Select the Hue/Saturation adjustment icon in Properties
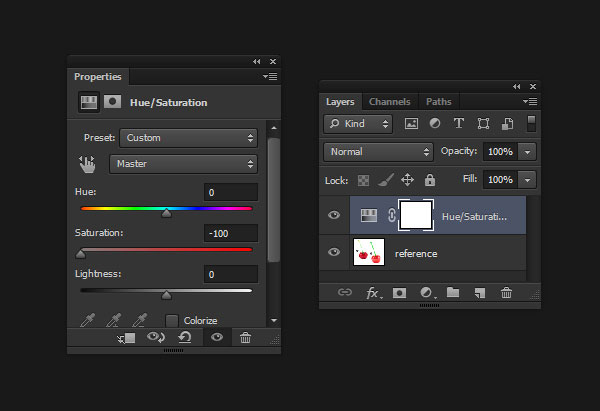 (x=89, y=102)
